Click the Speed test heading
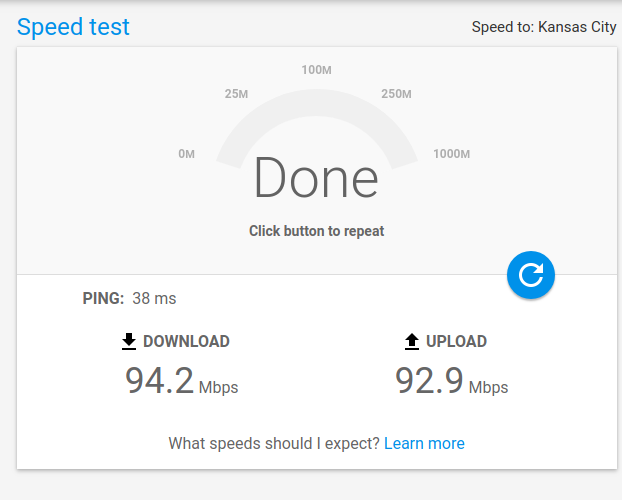The width and height of the screenshot is (622, 500). pos(73,27)
